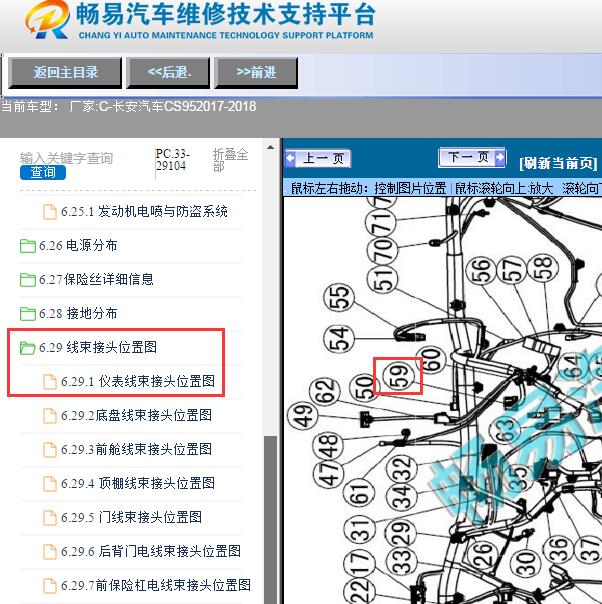This screenshot has width=602, height=604.
Task: Click the 刷新当前页 refresh link
Action: [558, 163]
